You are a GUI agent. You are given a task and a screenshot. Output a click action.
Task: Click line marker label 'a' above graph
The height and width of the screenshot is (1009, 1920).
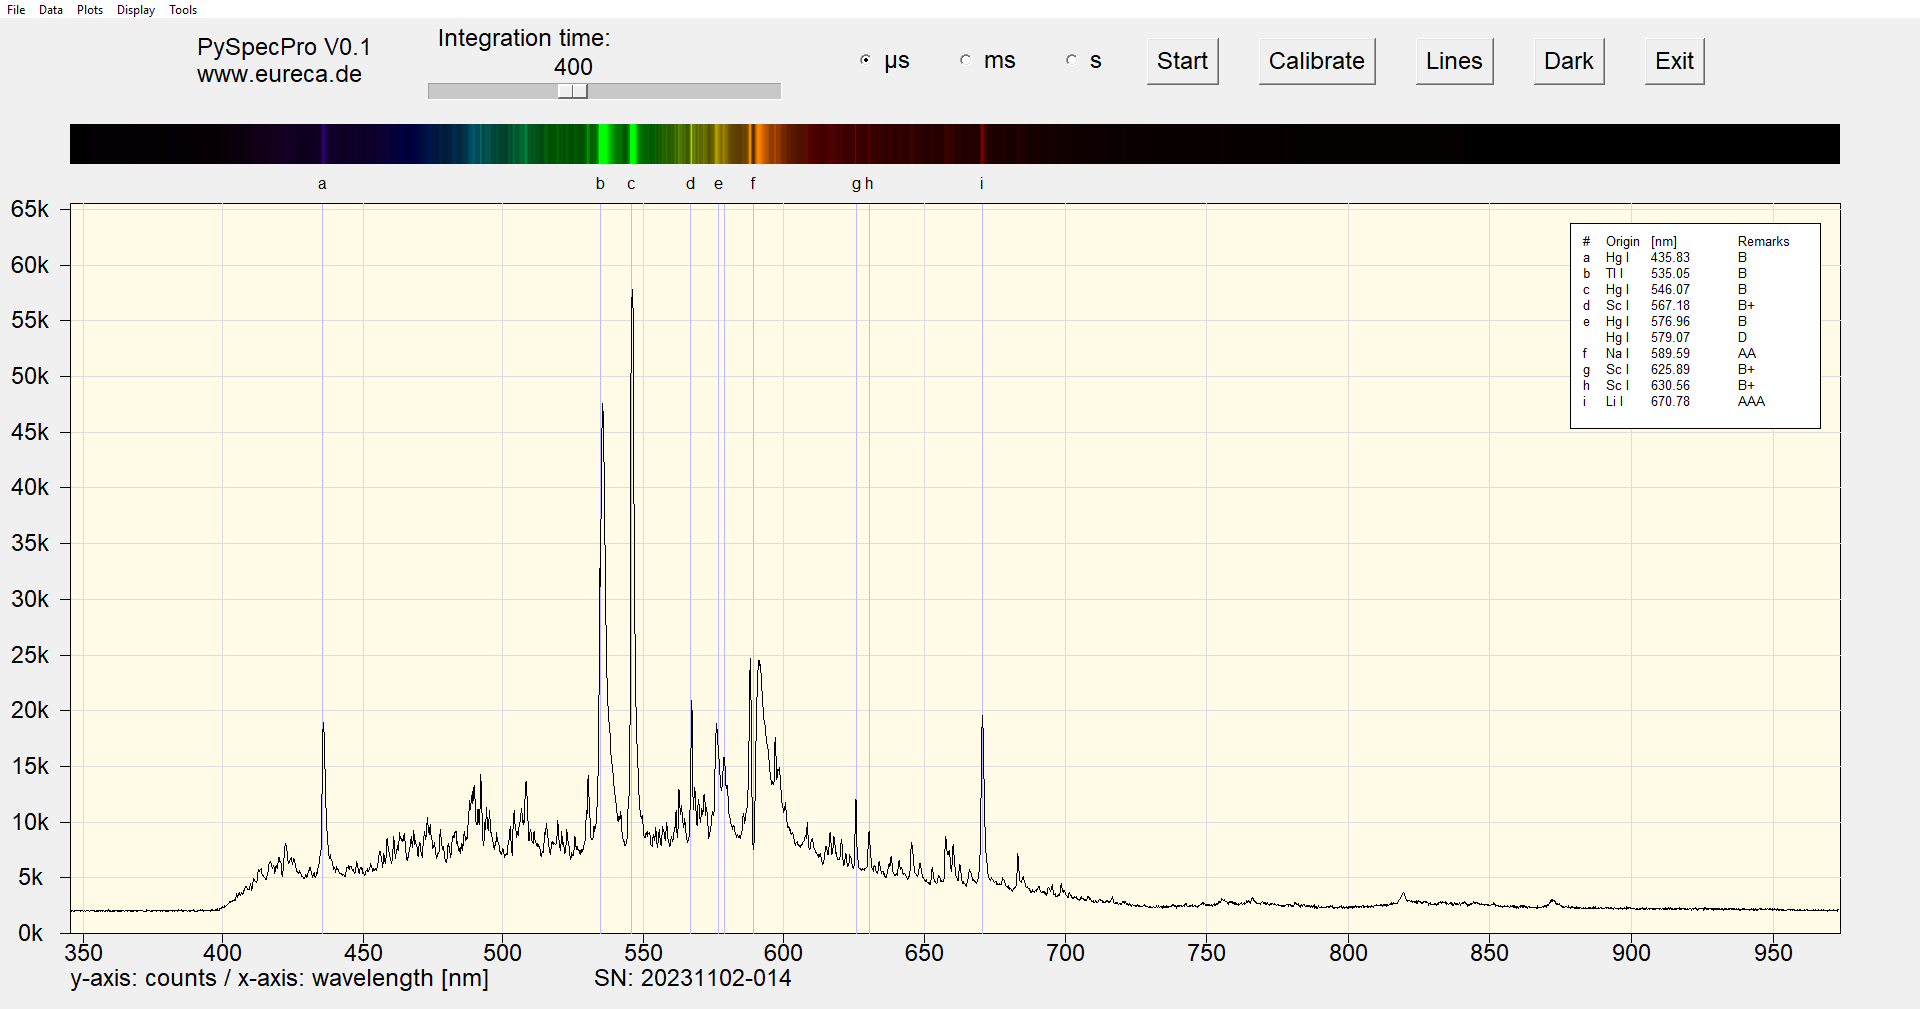322,184
